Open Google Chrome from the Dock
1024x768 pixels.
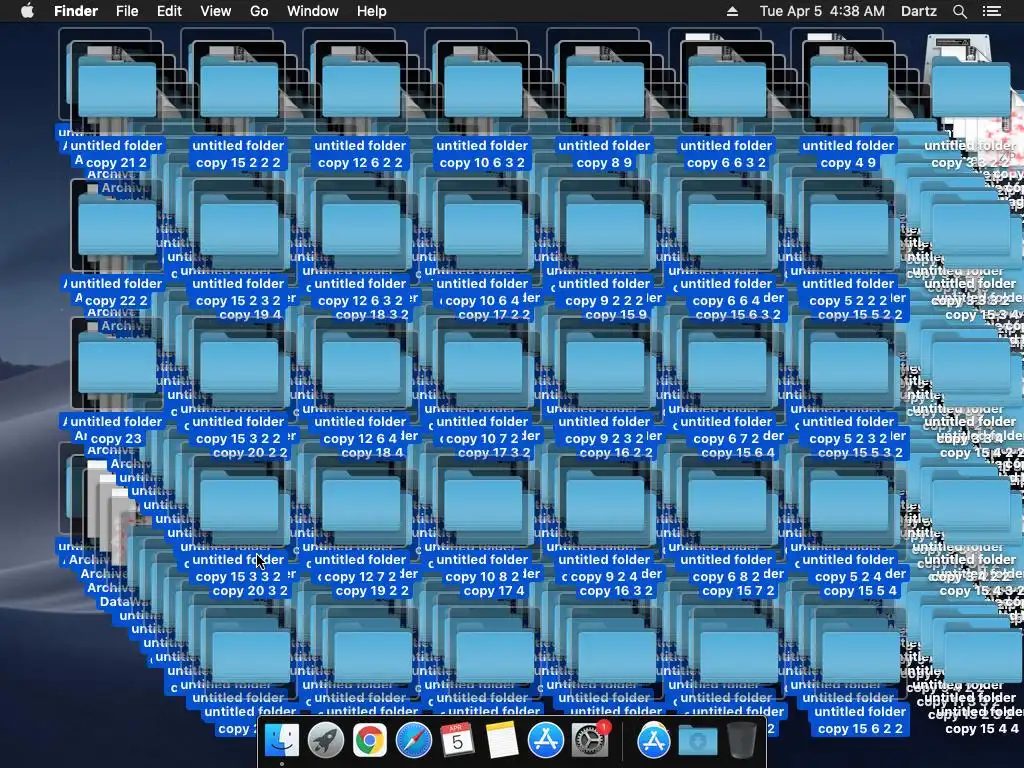tap(370, 741)
